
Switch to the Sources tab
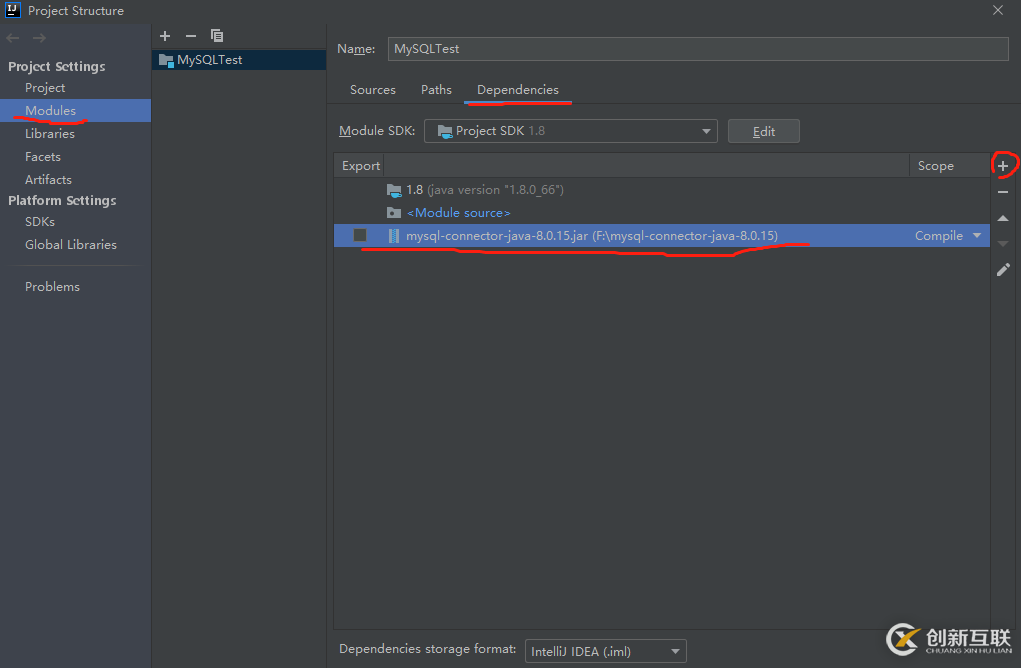tap(372, 90)
